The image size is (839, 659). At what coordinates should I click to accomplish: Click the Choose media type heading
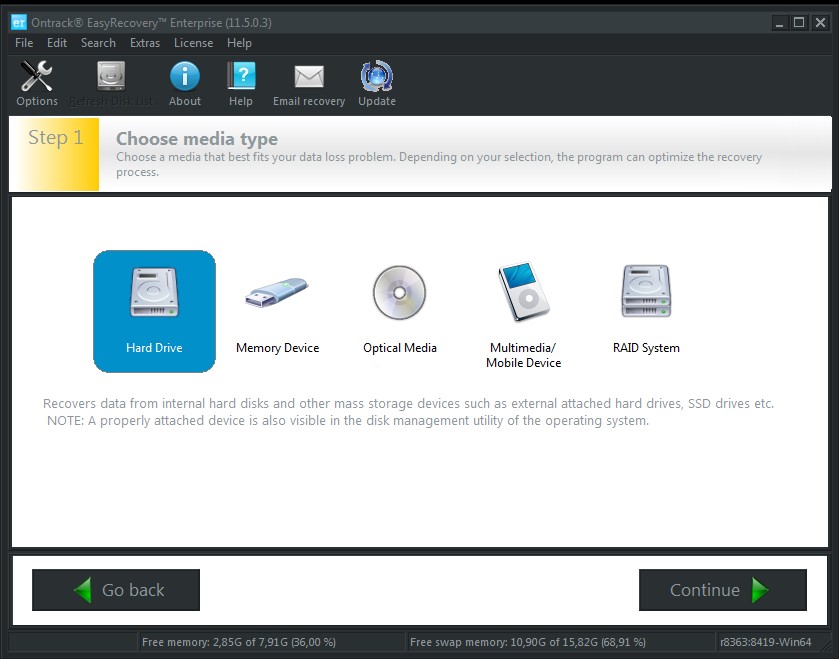(x=197, y=139)
